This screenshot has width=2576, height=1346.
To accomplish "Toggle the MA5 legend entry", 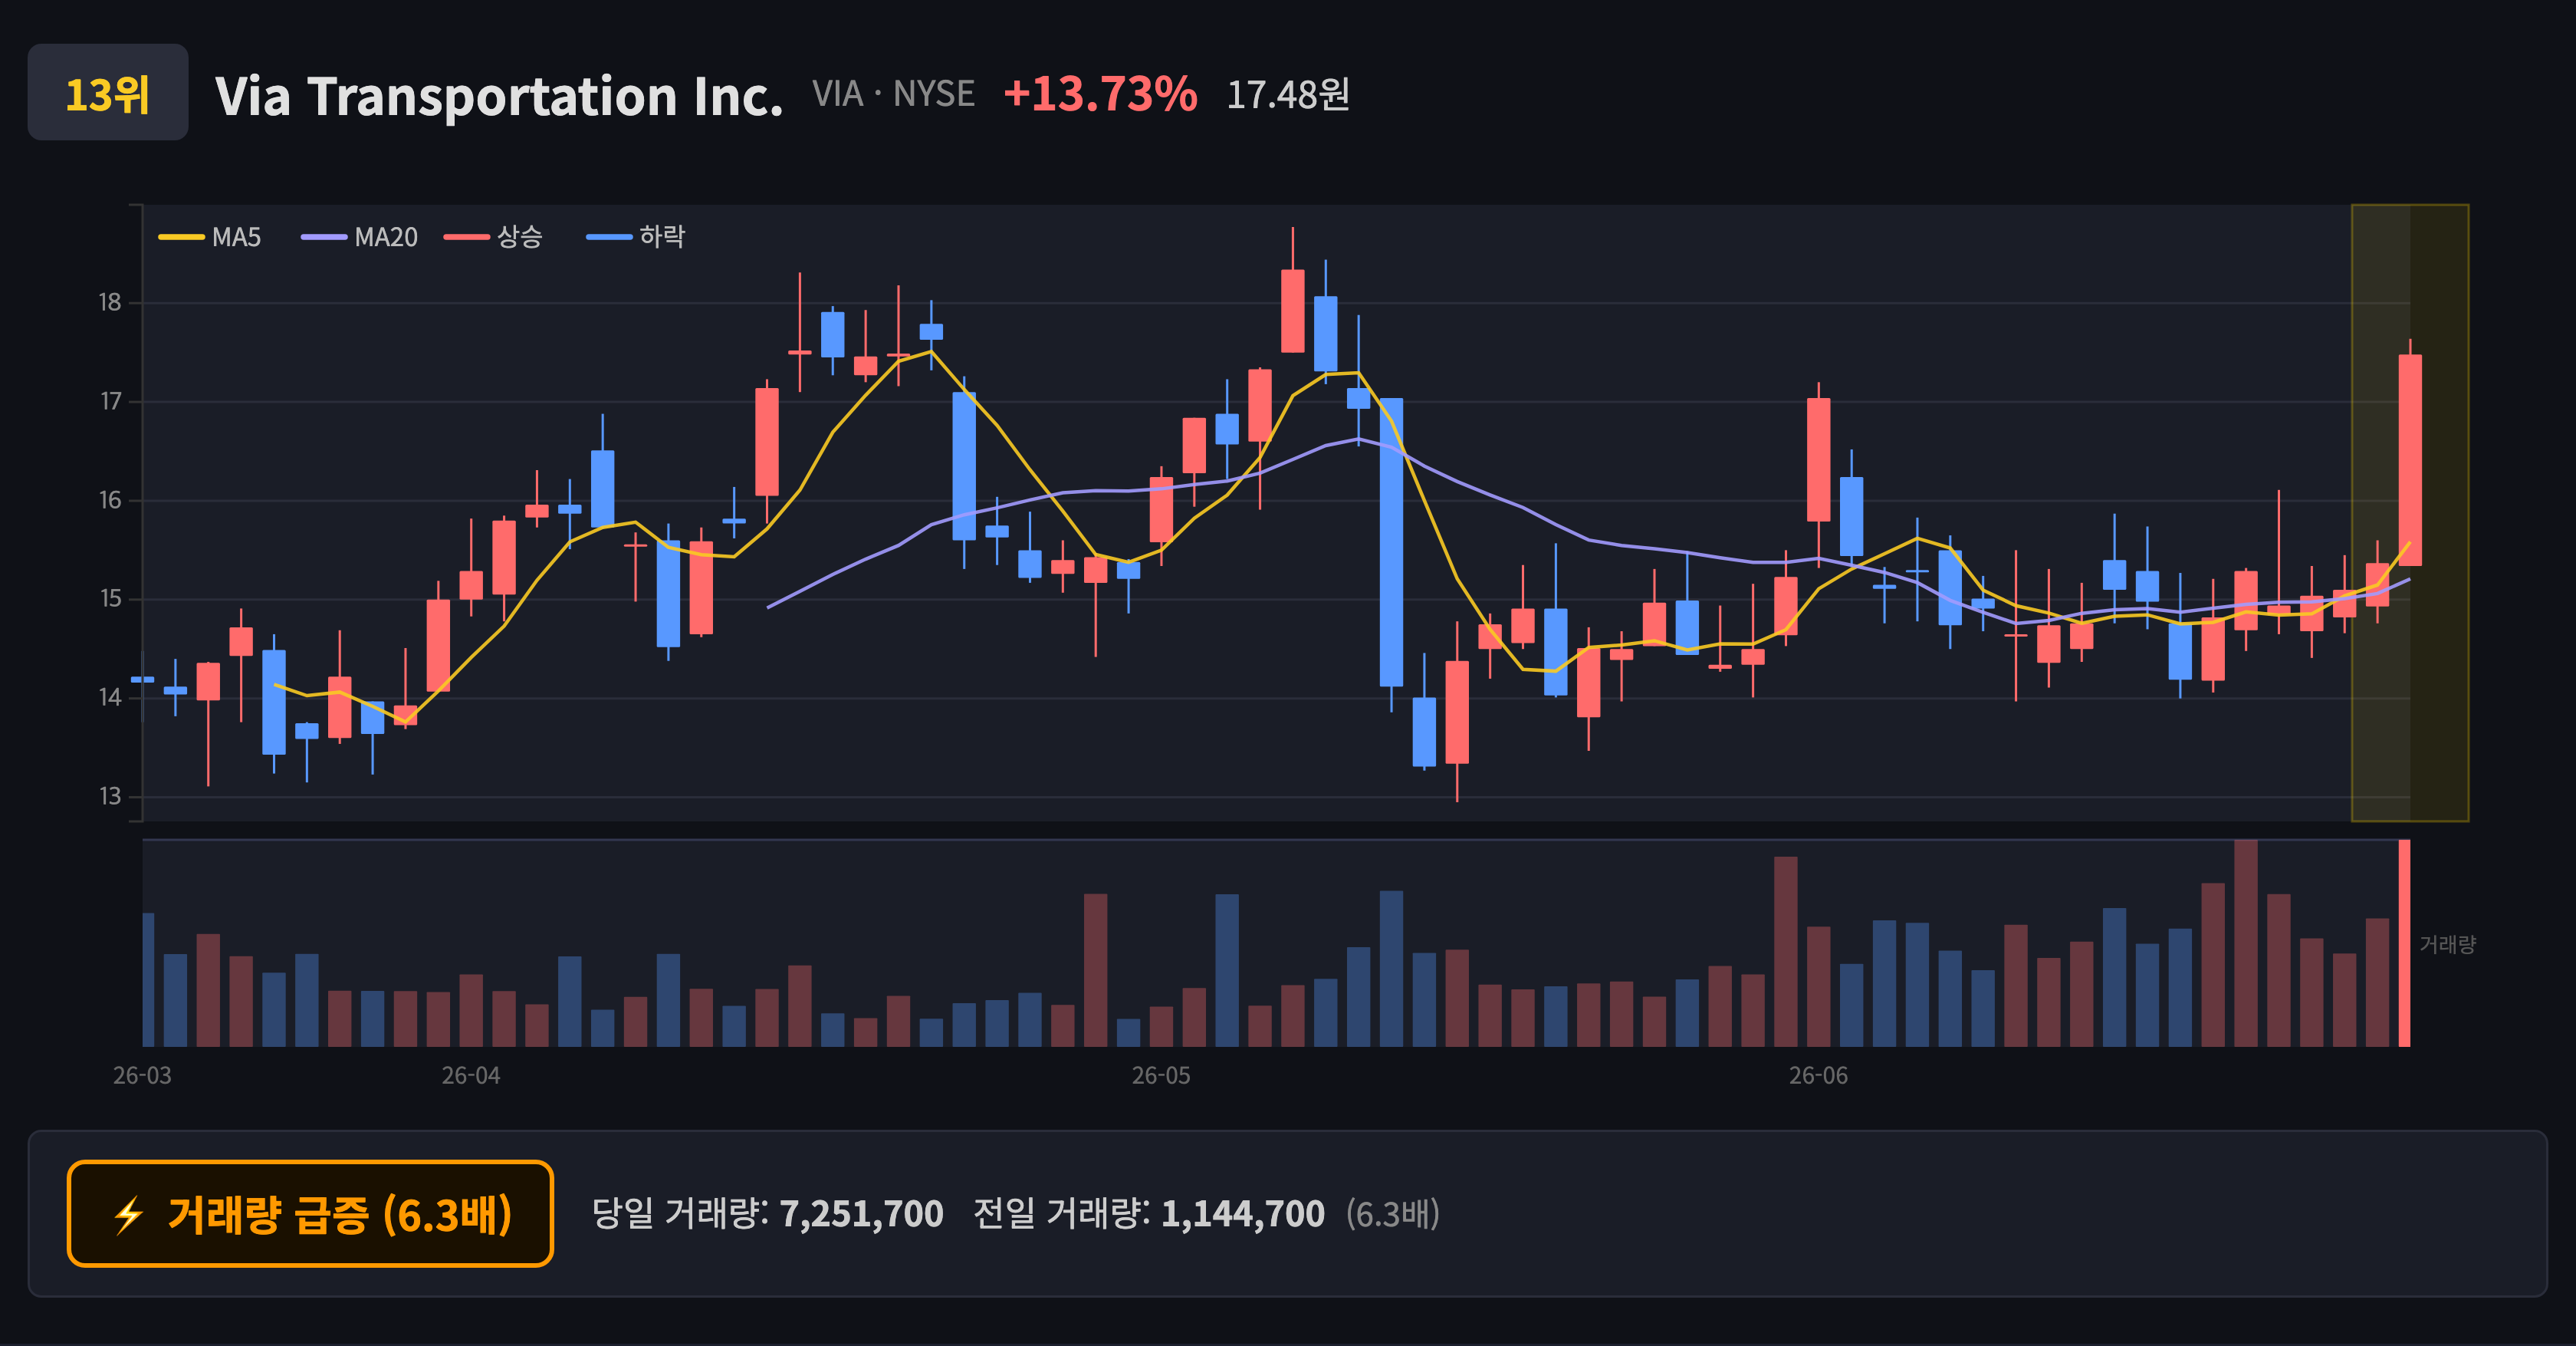I will pos(210,237).
